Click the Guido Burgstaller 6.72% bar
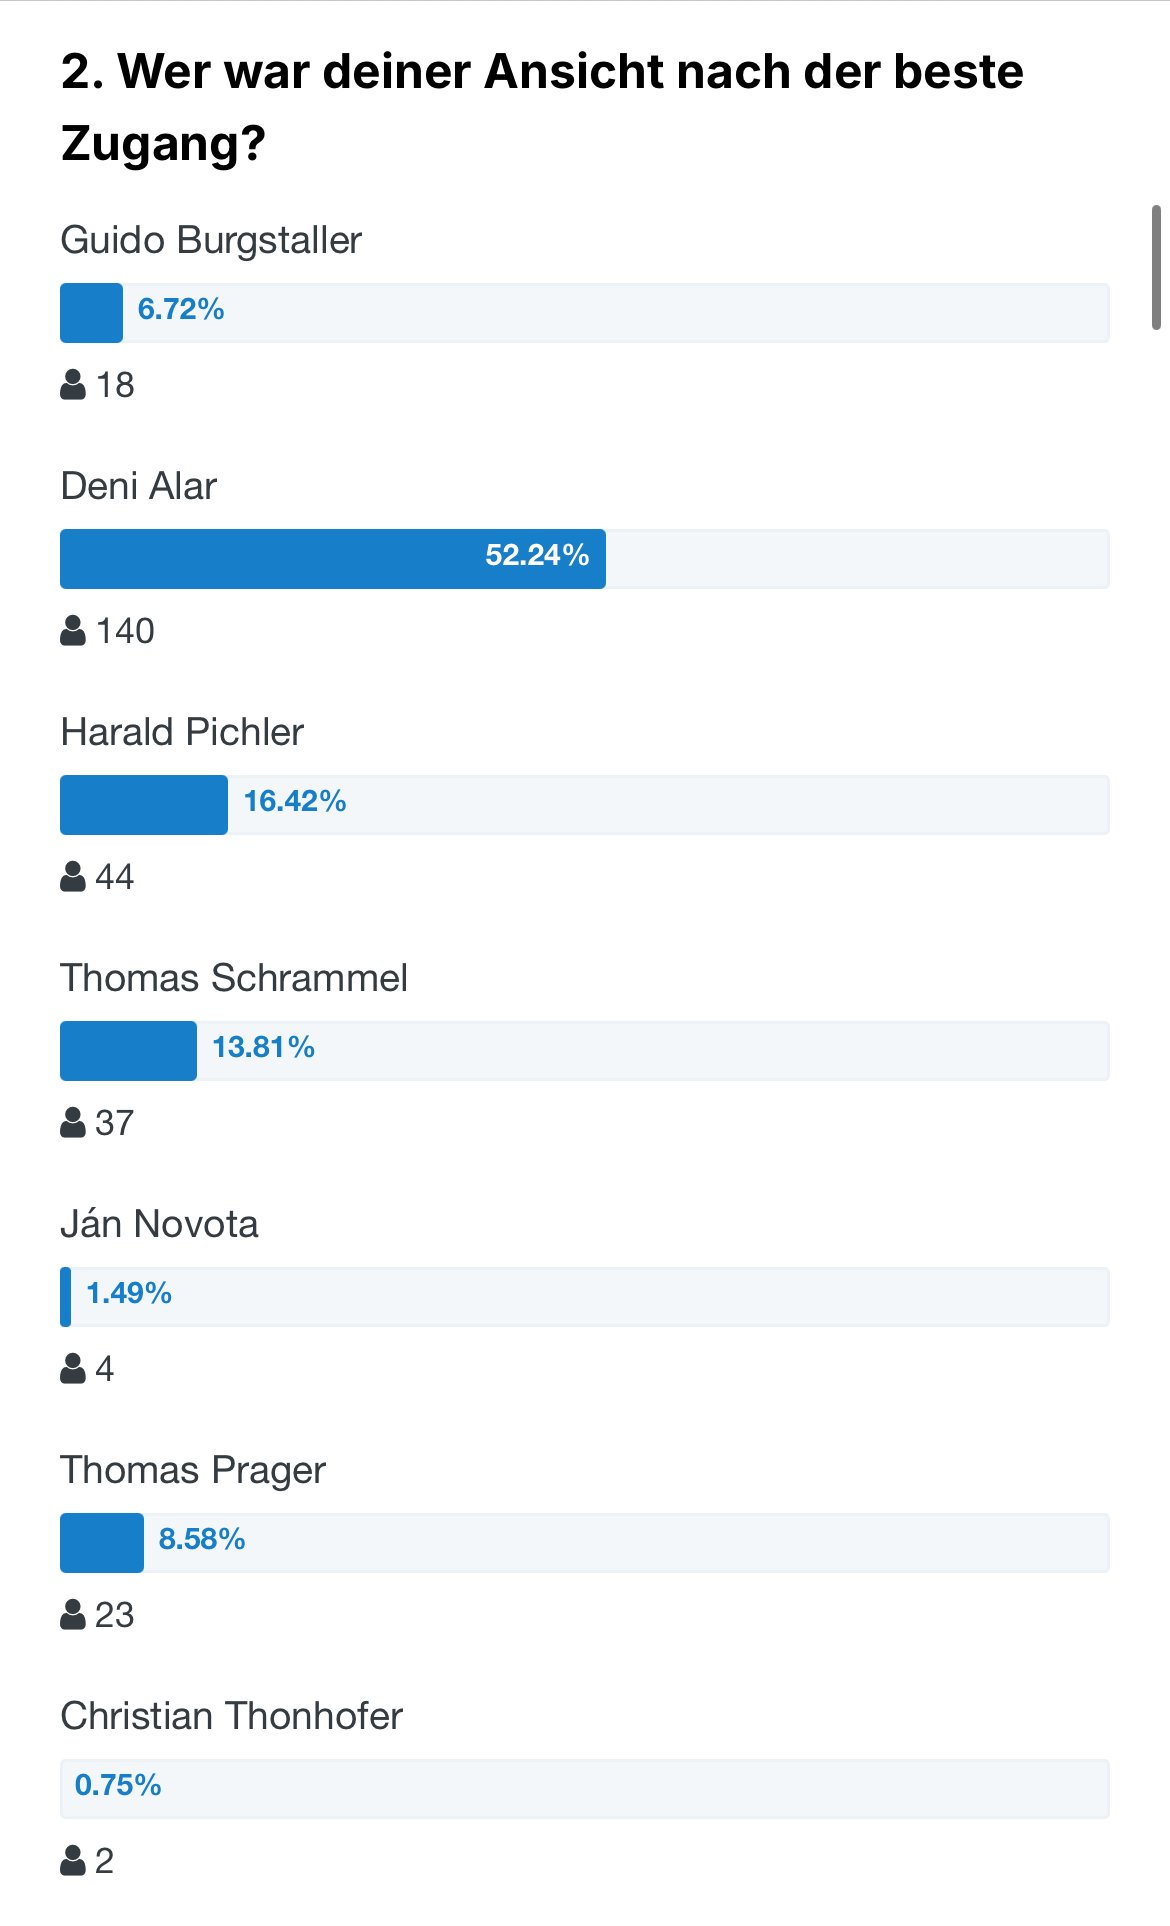 585,313
